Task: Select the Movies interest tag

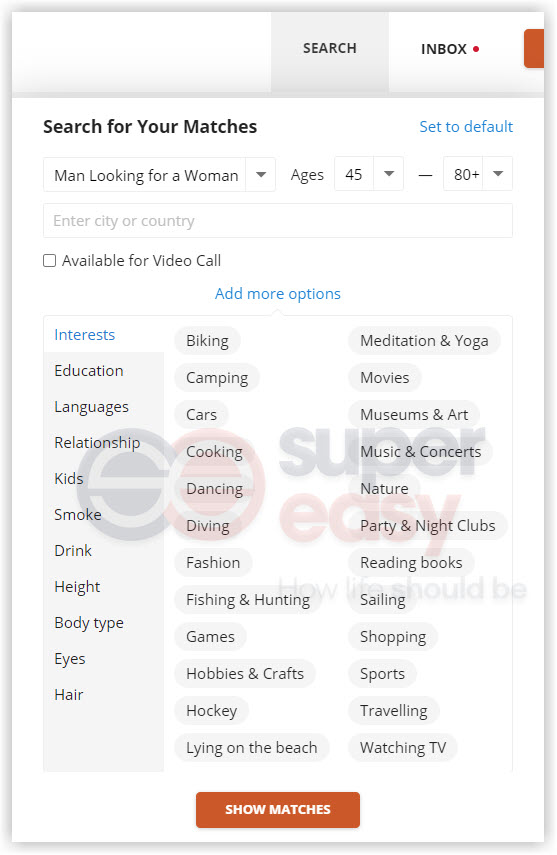Action: click(x=385, y=378)
